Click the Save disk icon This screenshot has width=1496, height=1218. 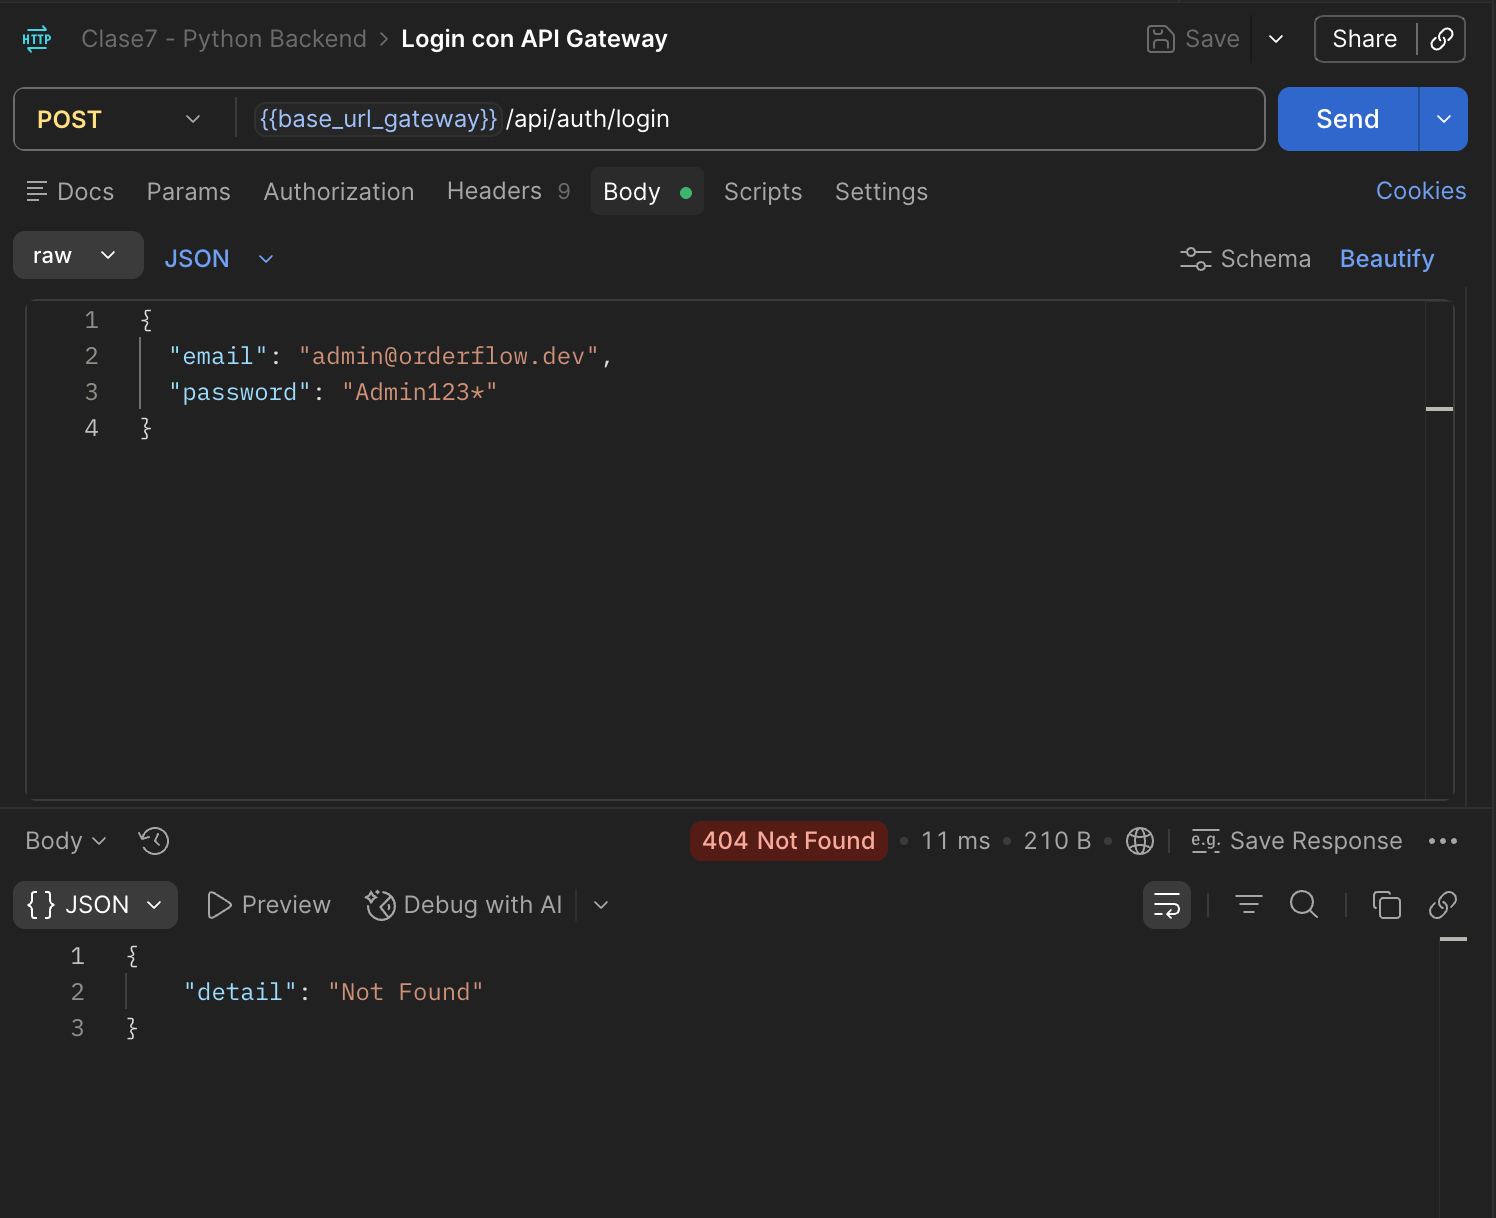click(x=1160, y=39)
